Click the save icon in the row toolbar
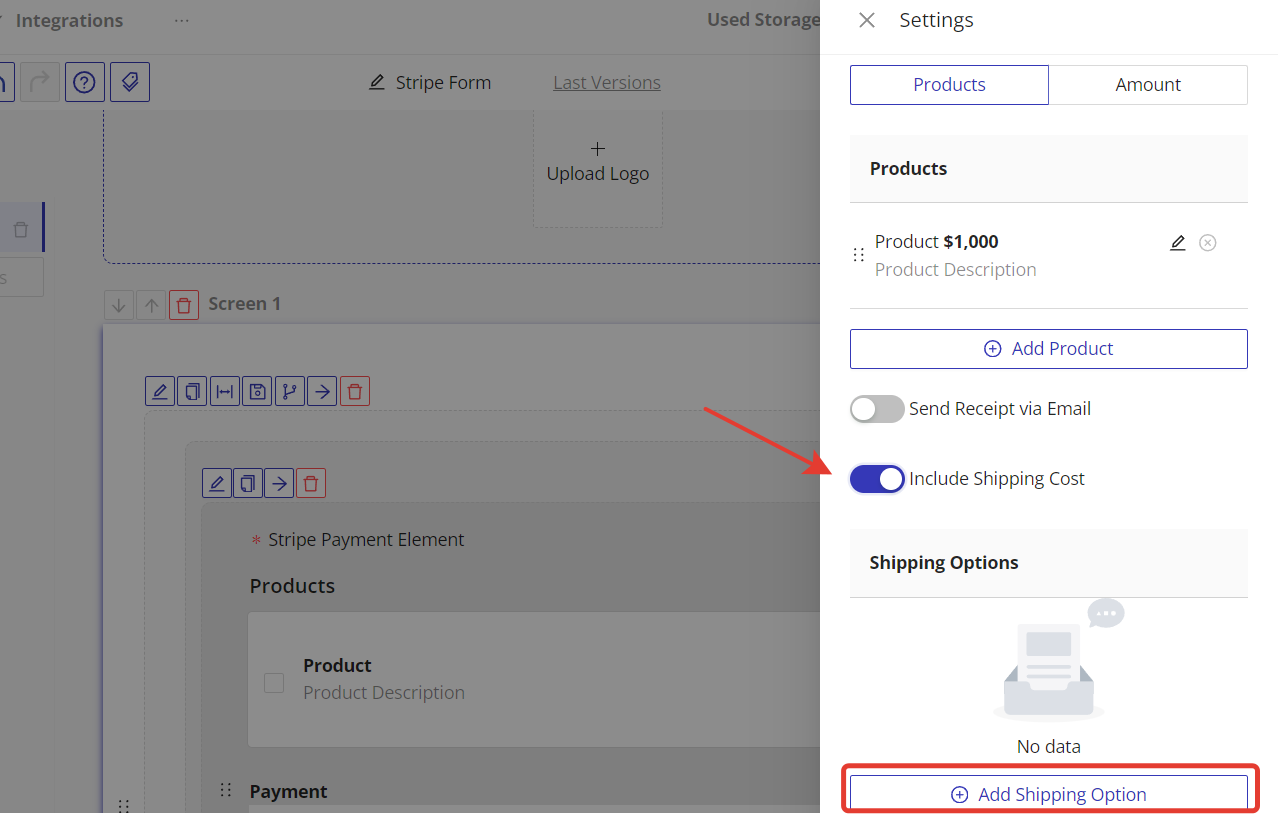1278x814 pixels. pos(257,391)
